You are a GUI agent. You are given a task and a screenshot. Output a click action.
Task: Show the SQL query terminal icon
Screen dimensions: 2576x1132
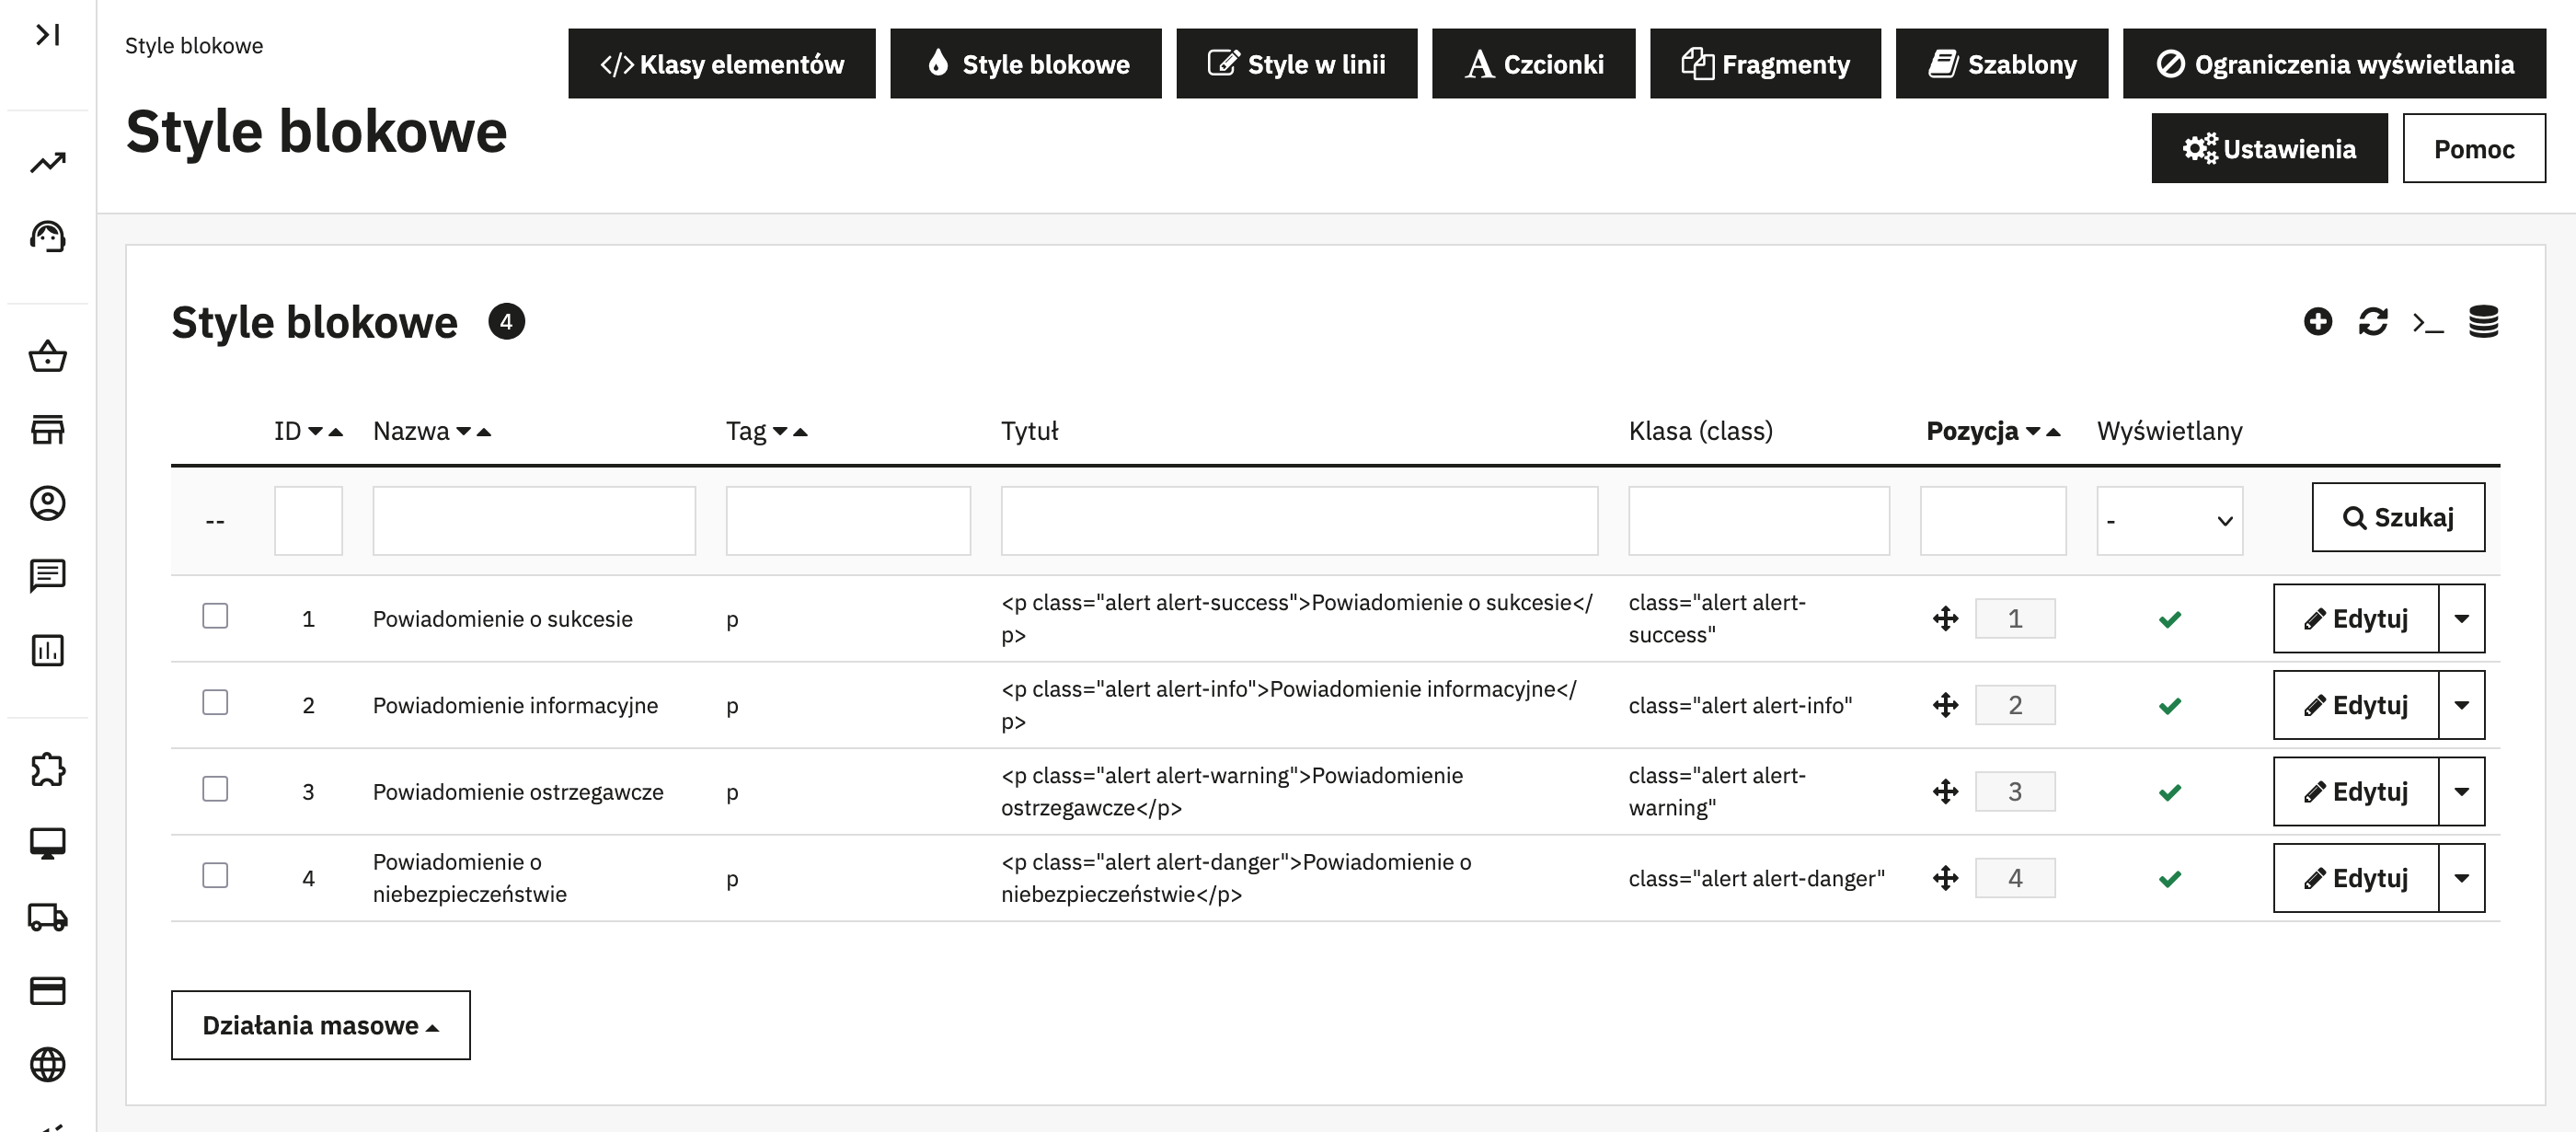(2427, 322)
